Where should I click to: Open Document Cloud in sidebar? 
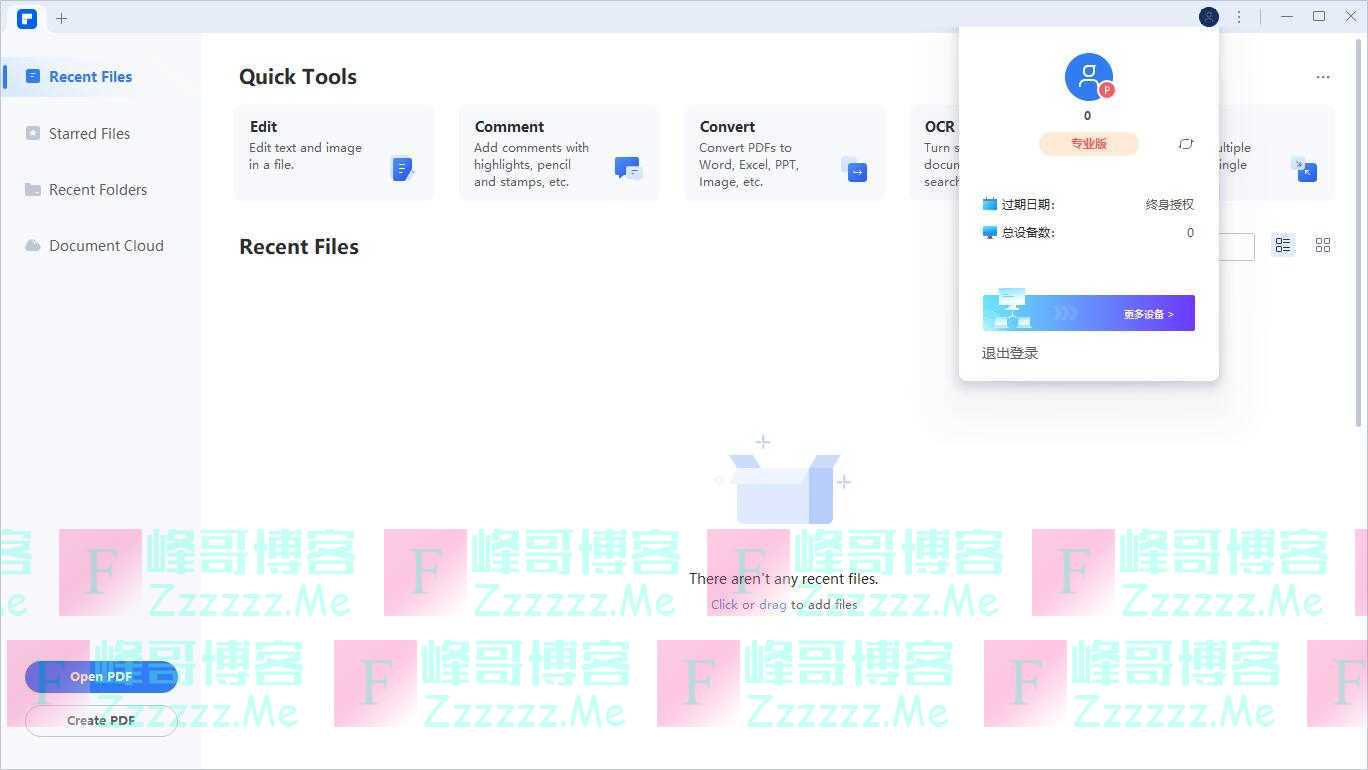pyautogui.click(x=106, y=246)
